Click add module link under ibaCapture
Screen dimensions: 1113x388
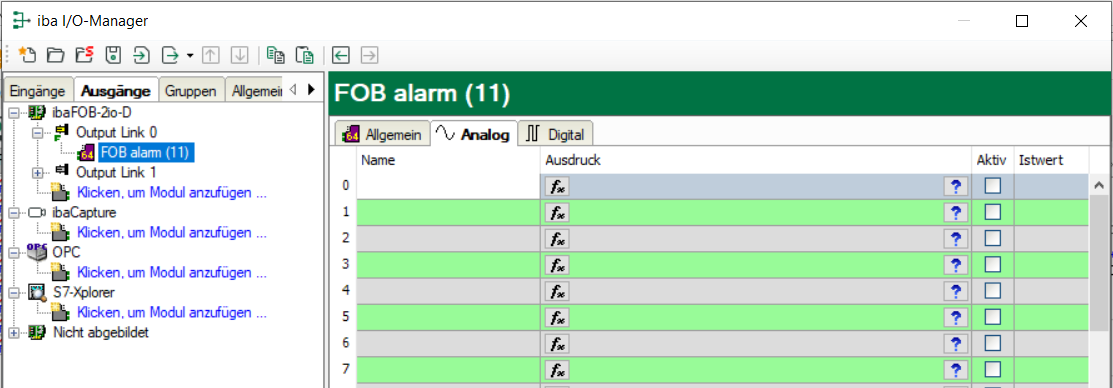[172, 232]
